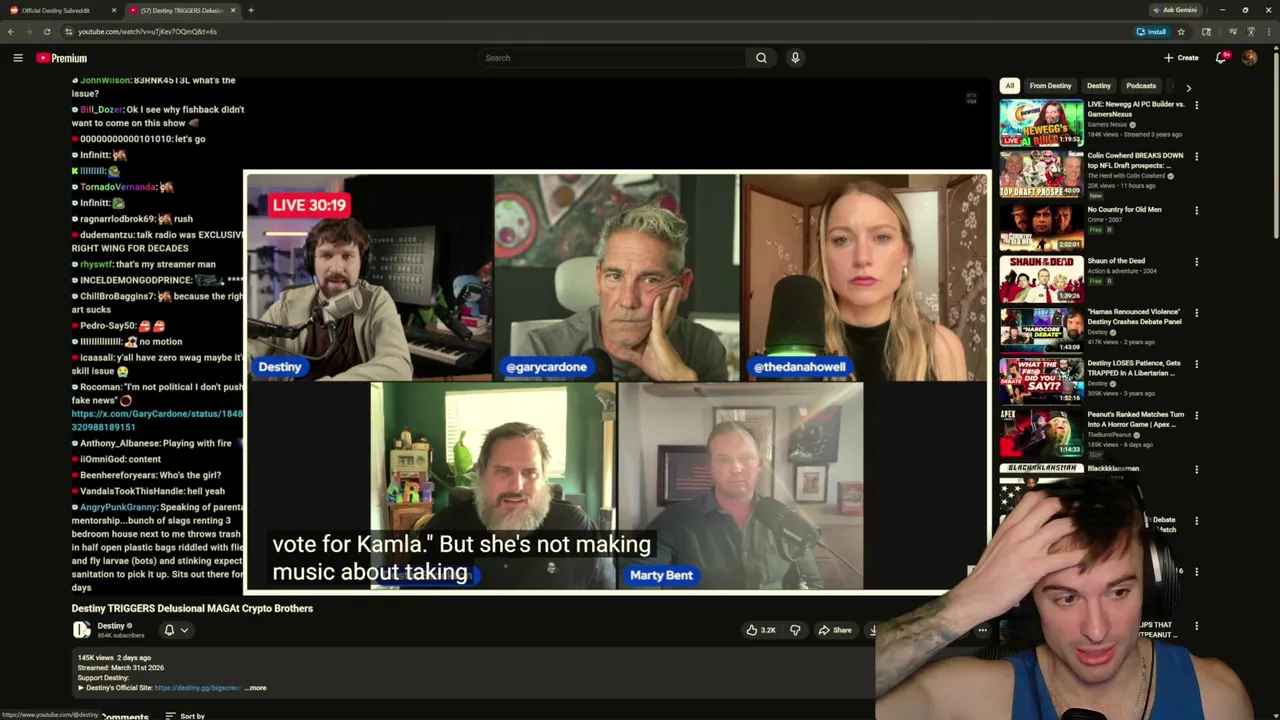Open Hamas Renounced Violence video thumbnail
The image size is (1280, 720).
point(1041,329)
